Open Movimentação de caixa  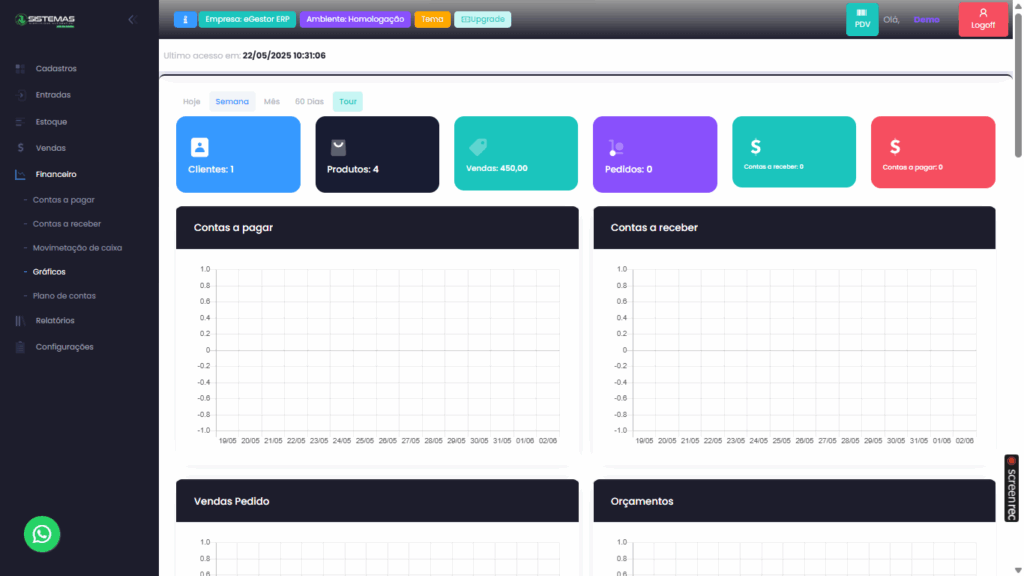click(x=77, y=248)
